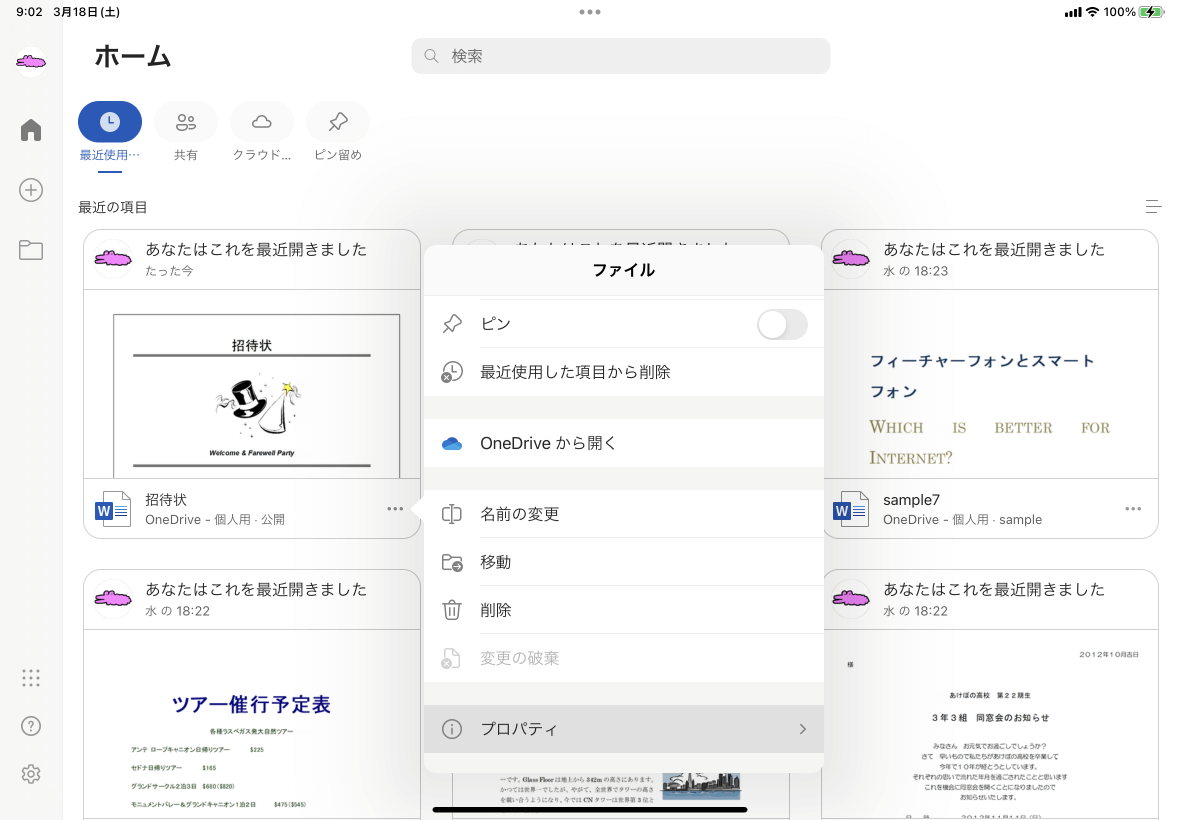The image size is (1180, 820).
Task: Click the 最近の項目 section heading
Action: (x=113, y=207)
